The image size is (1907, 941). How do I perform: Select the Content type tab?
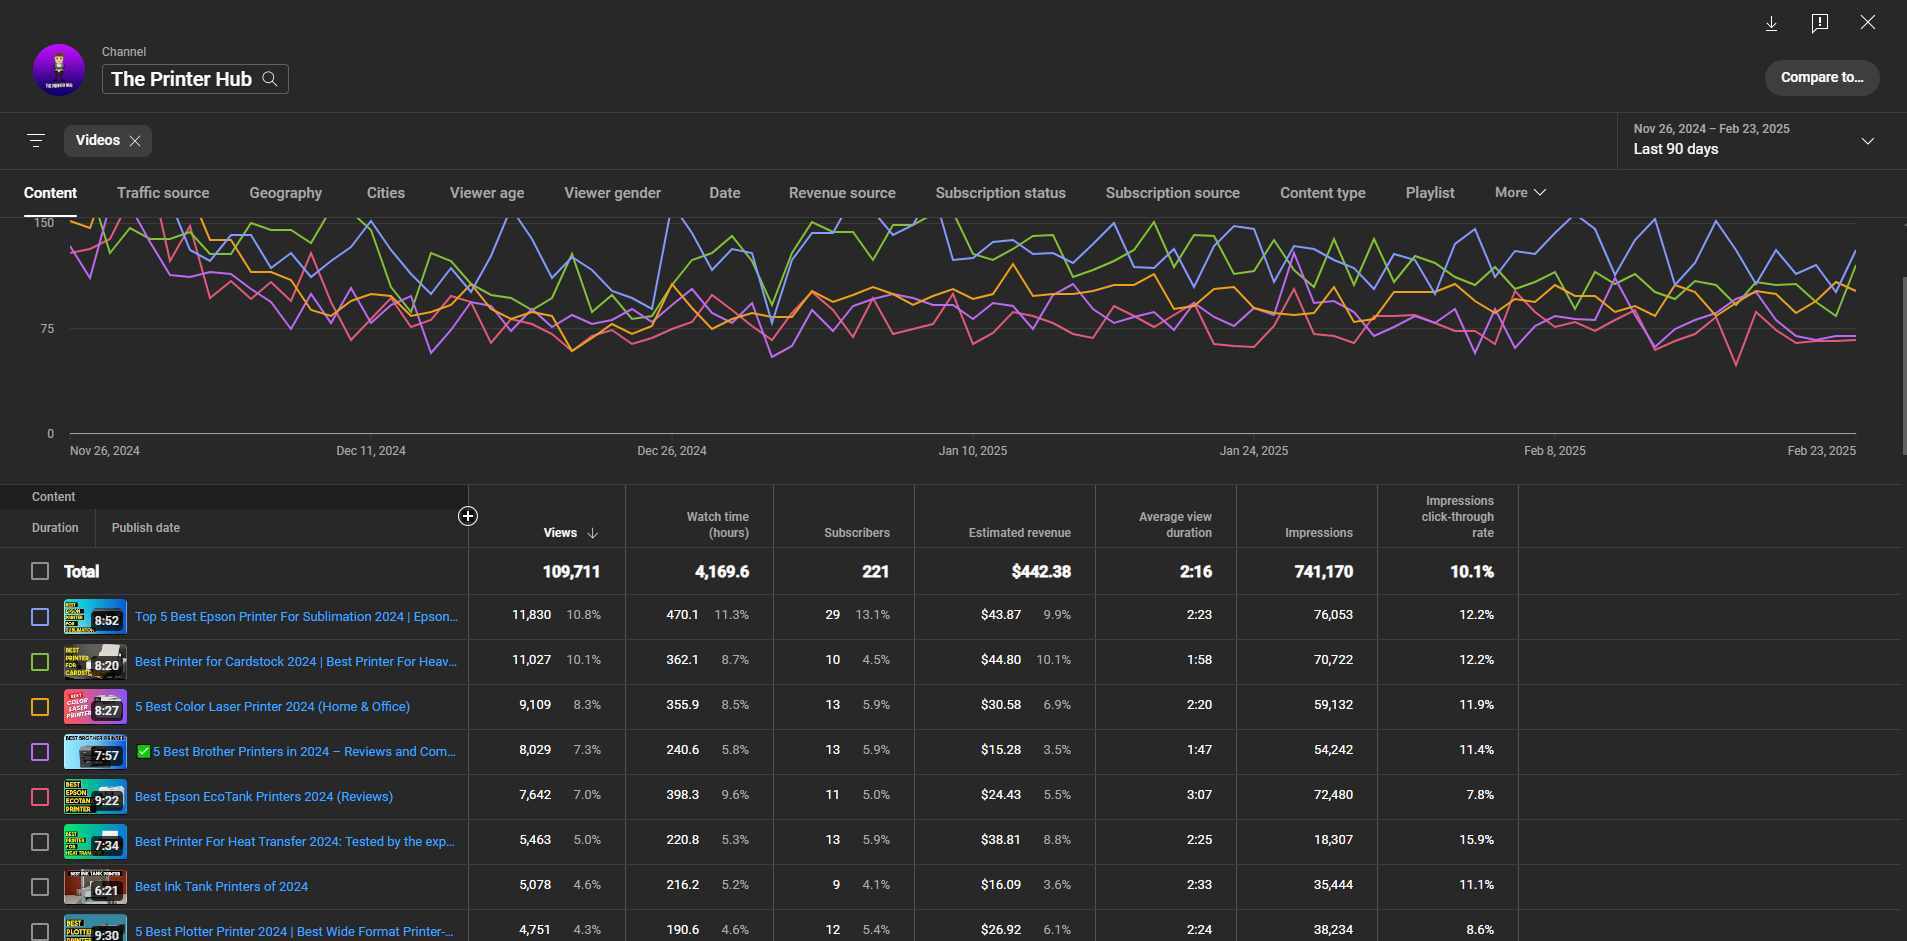tap(1322, 193)
